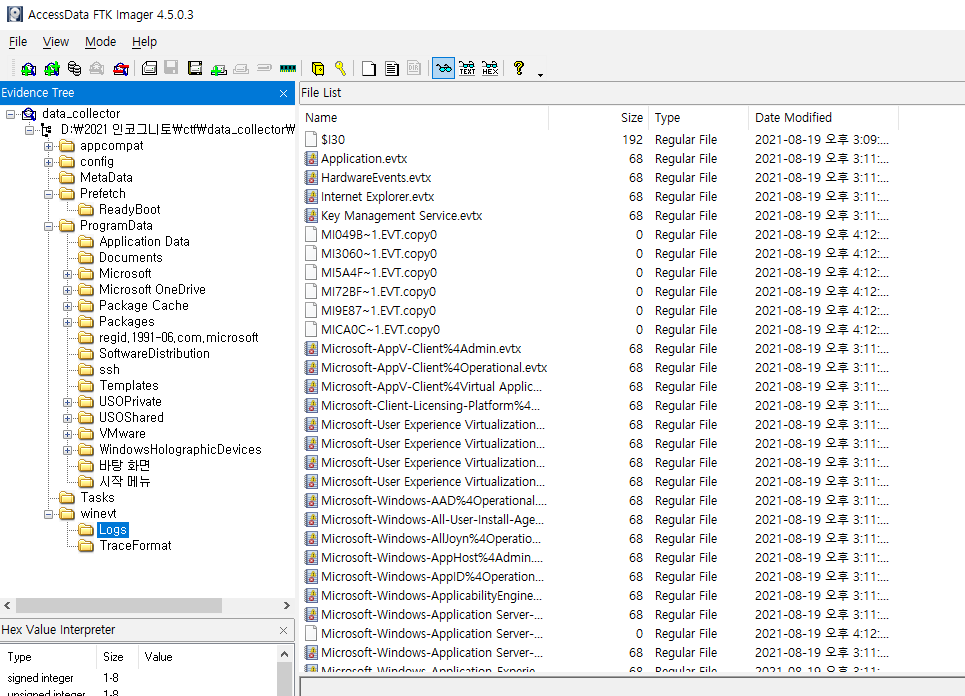Click Evidence Tree scroll left arrow
Screen dimensions: 965x696
click(7, 606)
